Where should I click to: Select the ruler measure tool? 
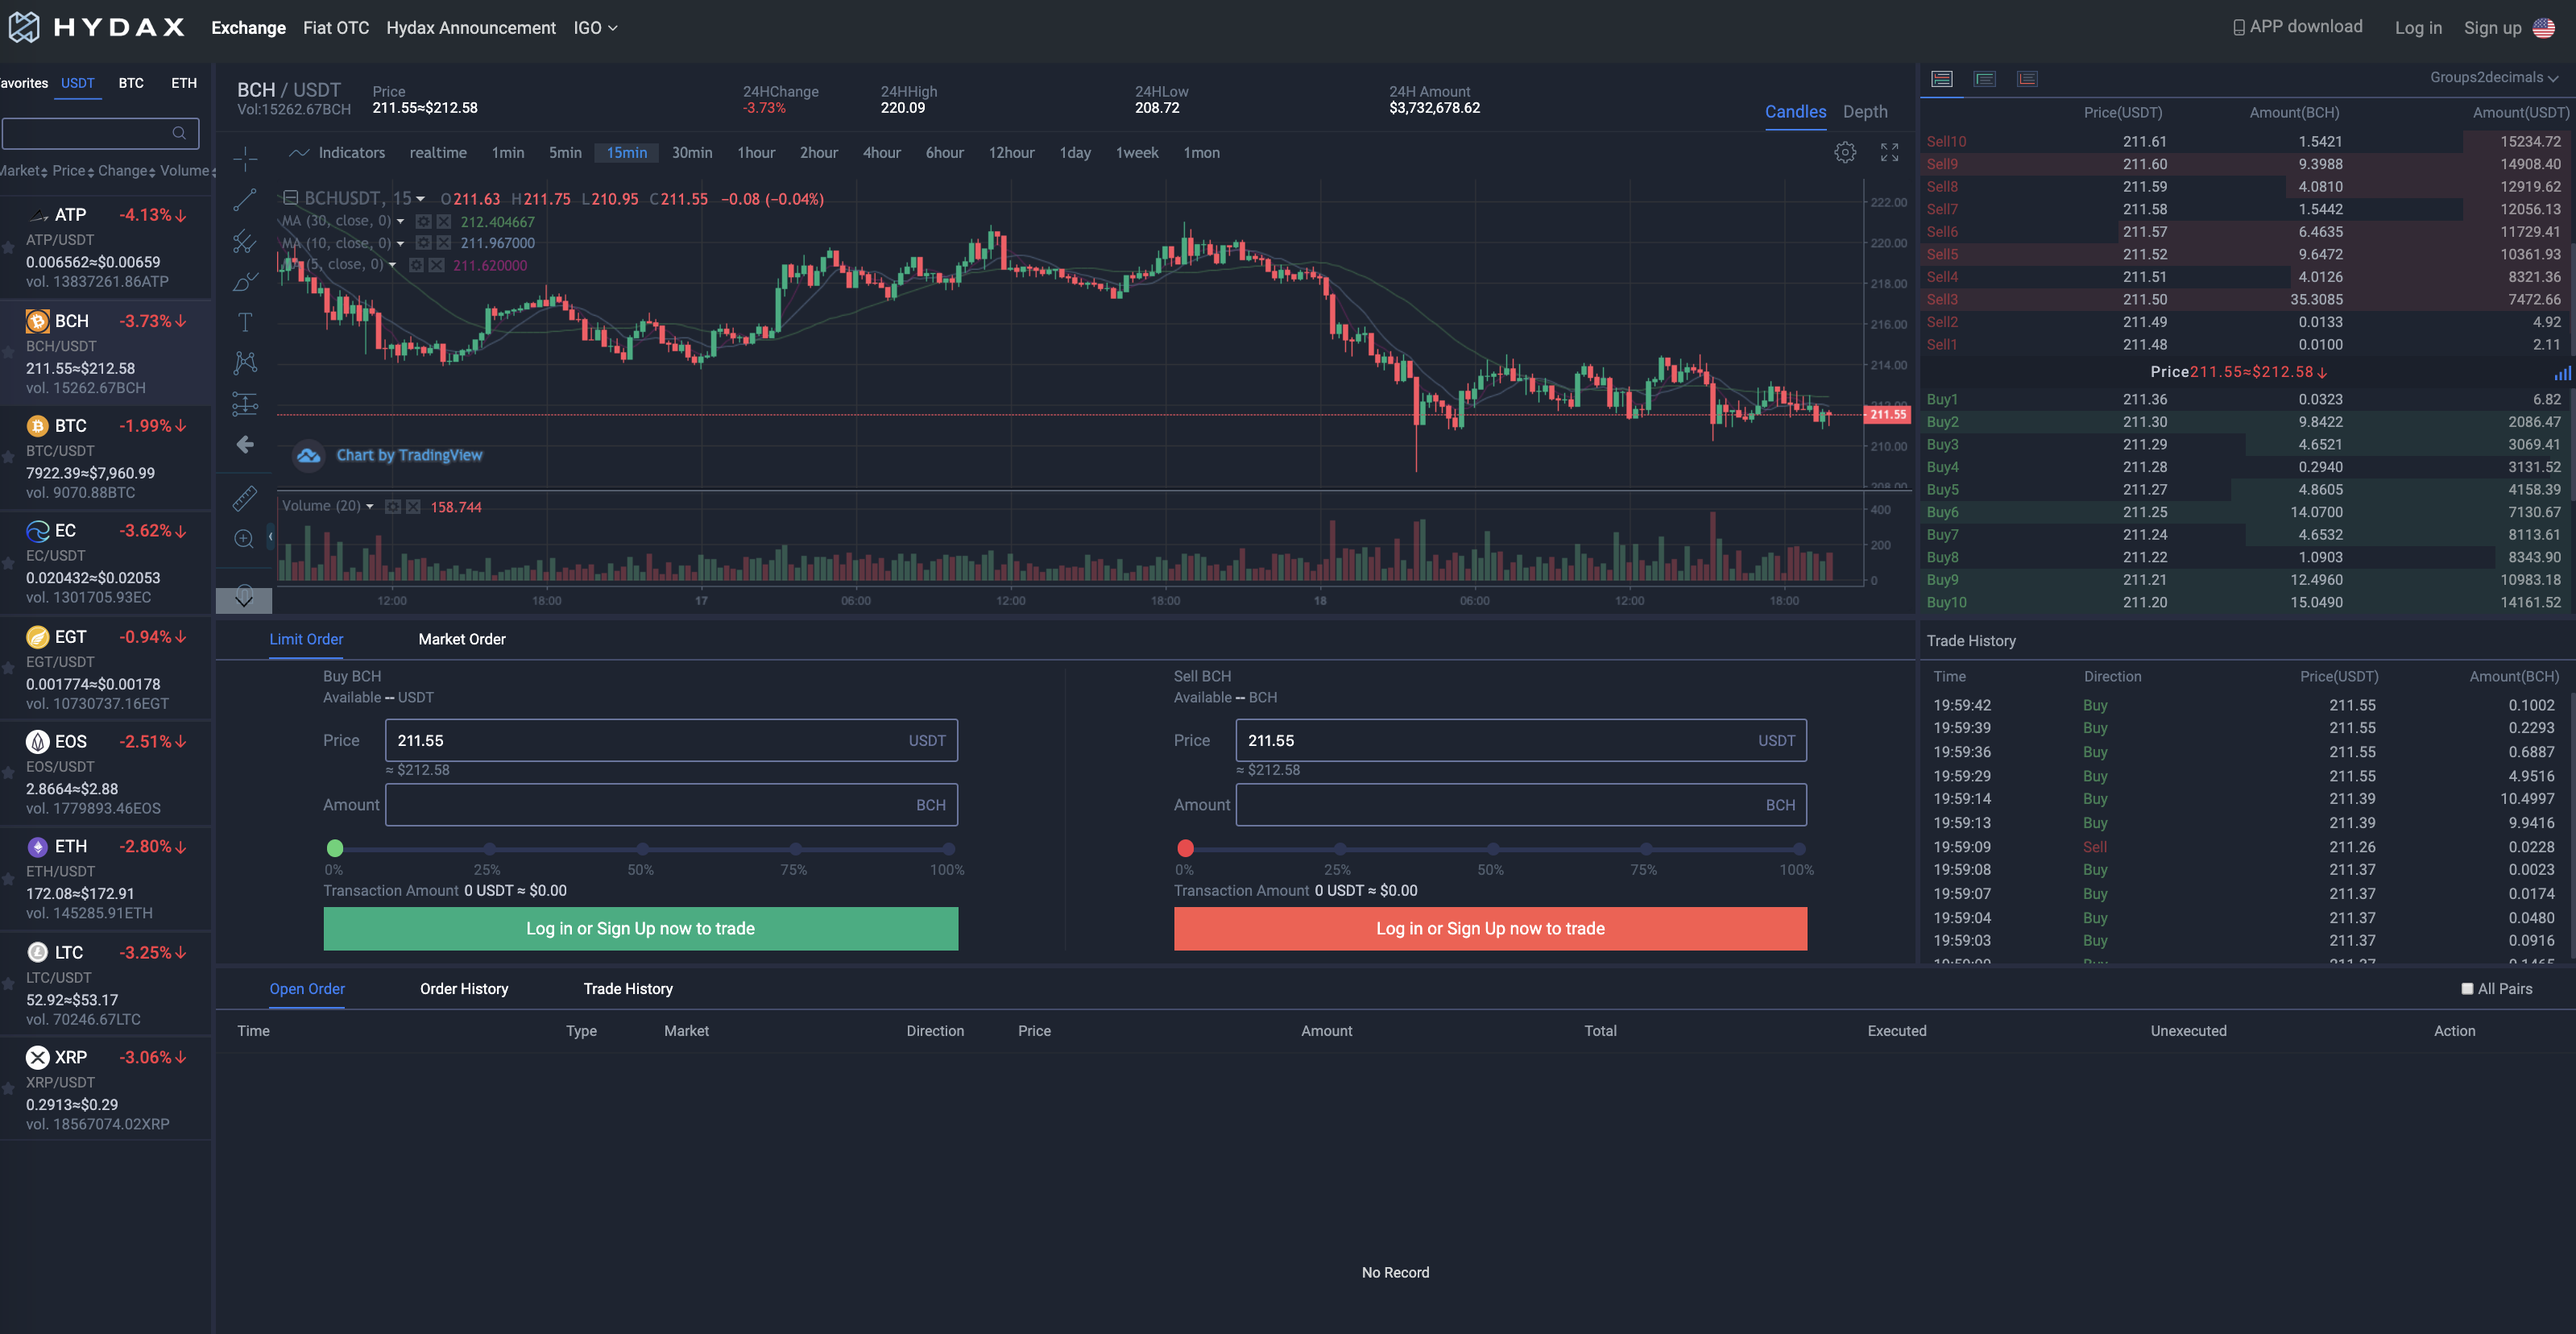pos(245,497)
